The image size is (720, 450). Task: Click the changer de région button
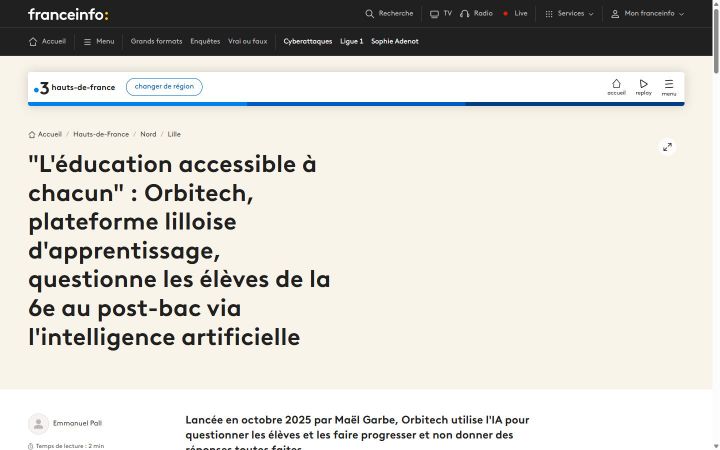(x=164, y=87)
